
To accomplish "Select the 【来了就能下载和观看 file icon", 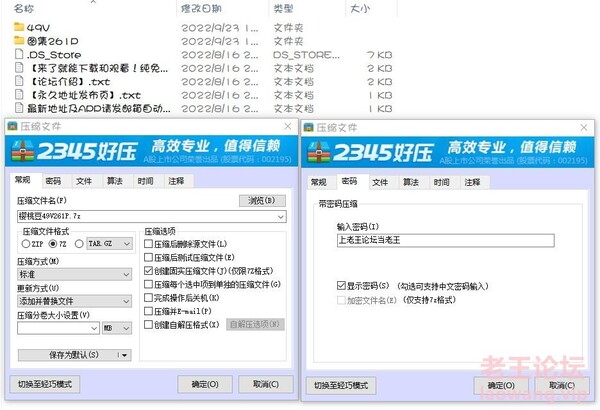I will pyautogui.click(x=19, y=68).
